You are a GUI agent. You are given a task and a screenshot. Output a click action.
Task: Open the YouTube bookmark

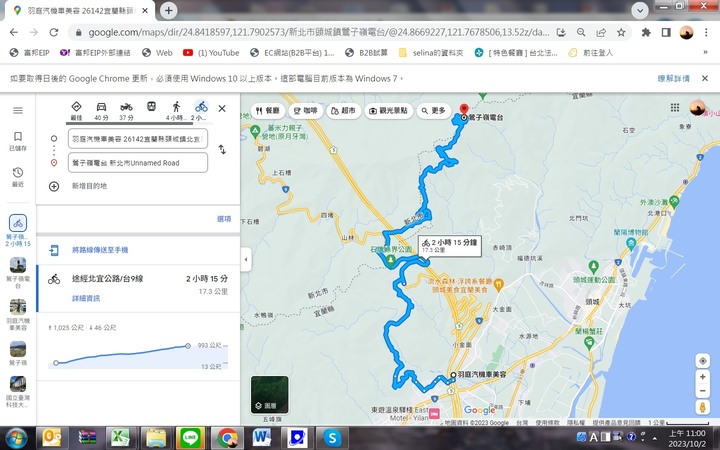tap(211, 53)
